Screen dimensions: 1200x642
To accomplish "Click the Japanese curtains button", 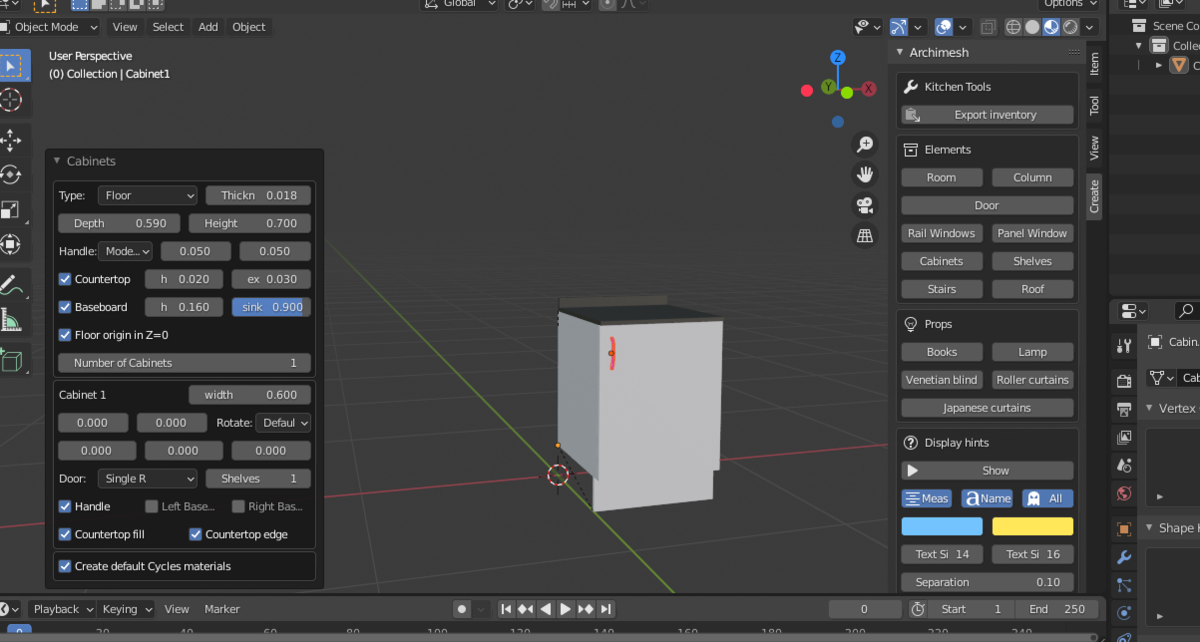I will [x=987, y=408].
